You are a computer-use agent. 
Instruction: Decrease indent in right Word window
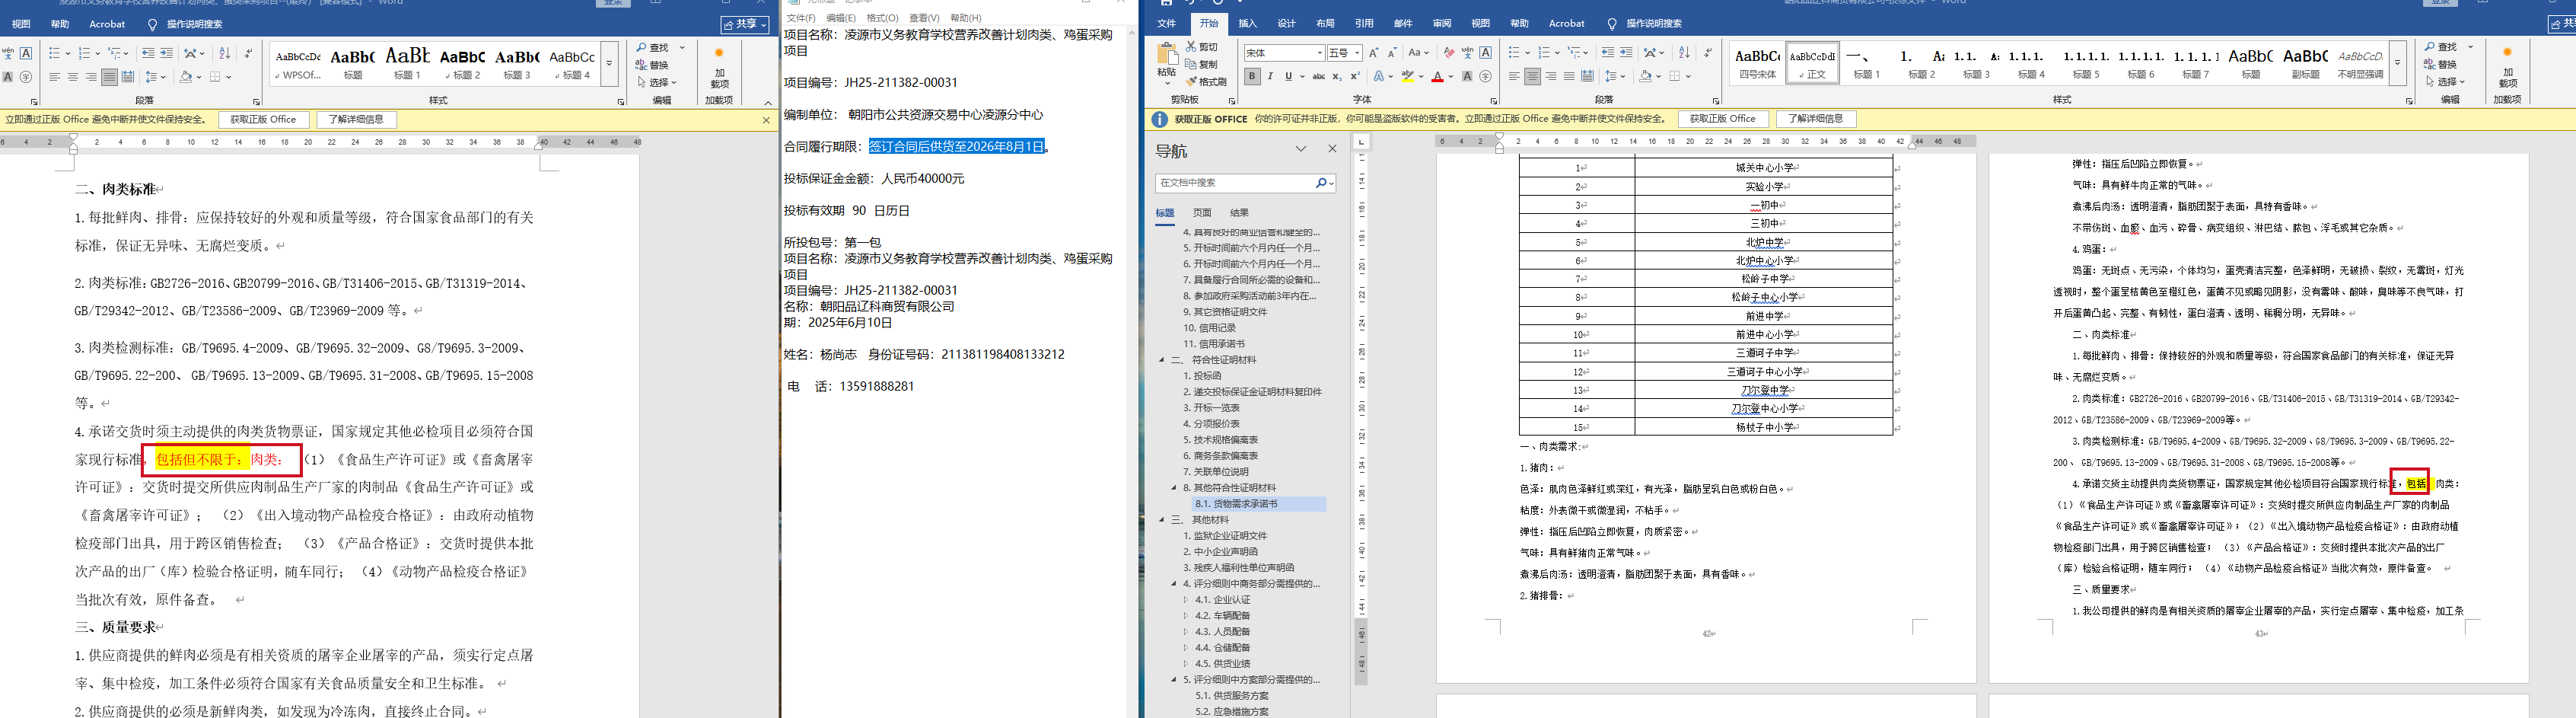pyautogui.click(x=1607, y=53)
